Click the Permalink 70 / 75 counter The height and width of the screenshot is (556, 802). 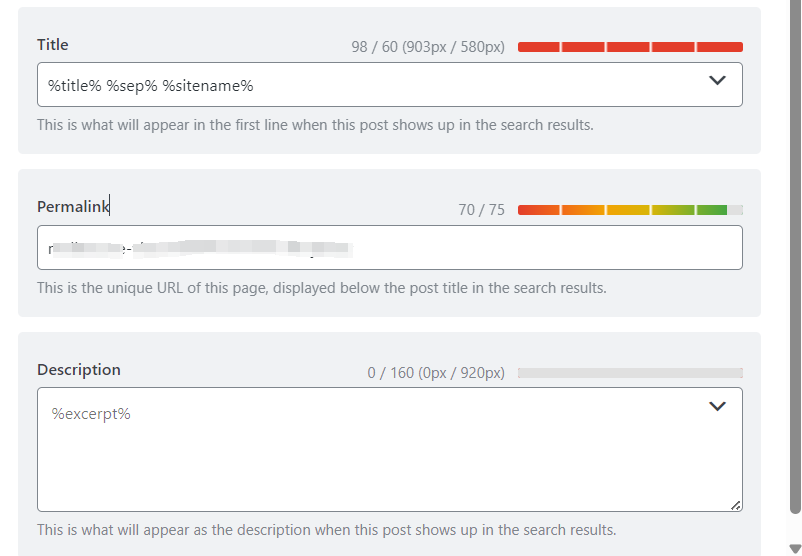pyautogui.click(x=481, y=210)
